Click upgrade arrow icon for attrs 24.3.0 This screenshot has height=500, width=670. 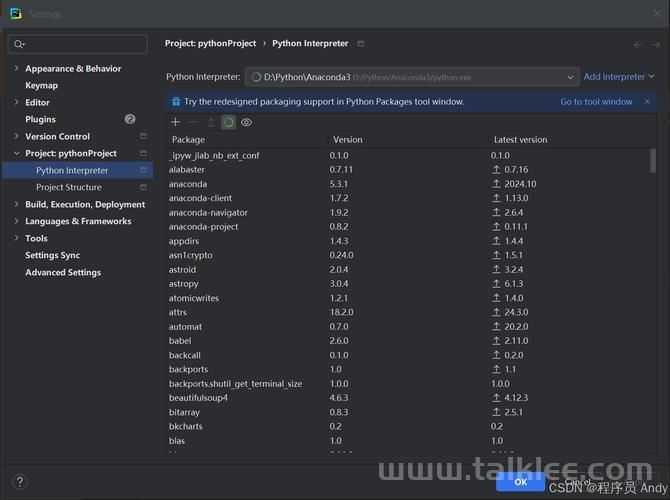(496, 312)
